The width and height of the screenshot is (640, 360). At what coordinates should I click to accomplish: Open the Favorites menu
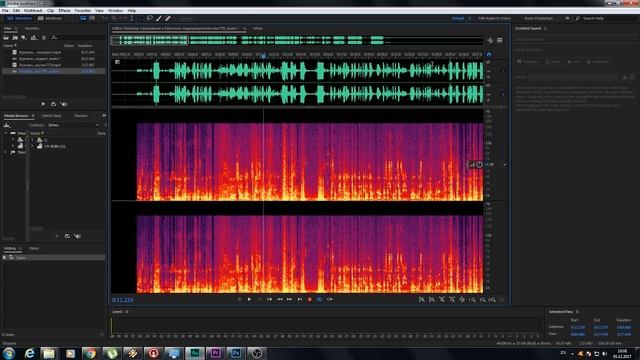point(83,11)
